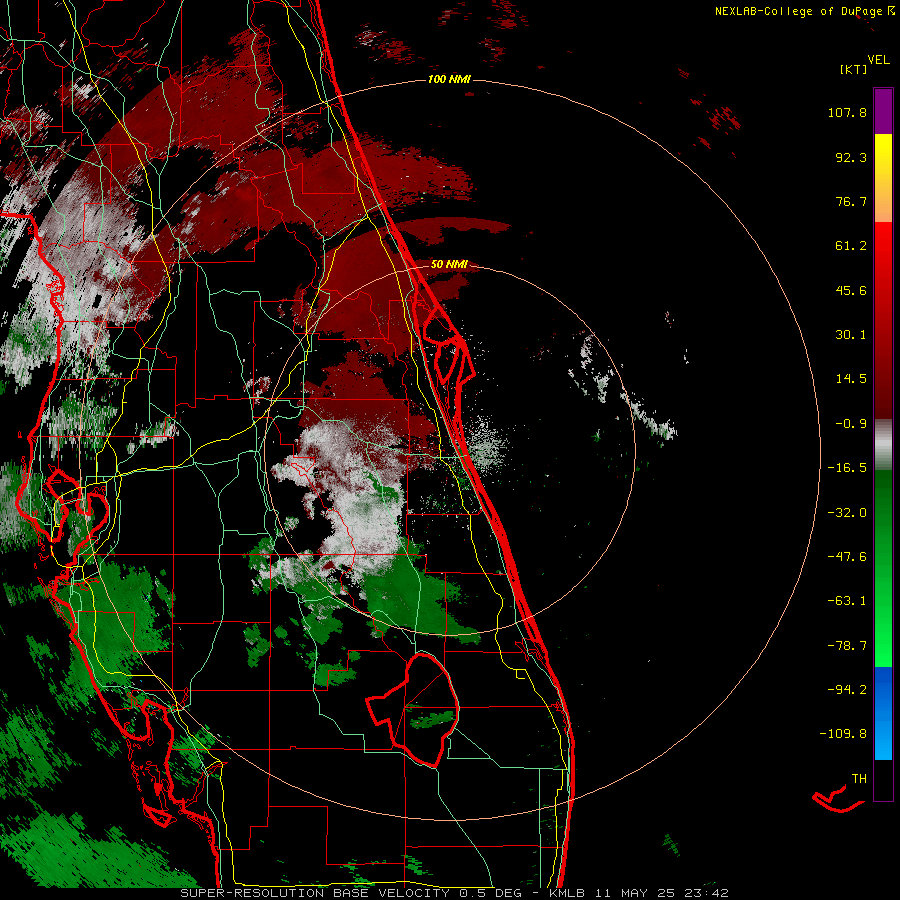Click the 30.1 velocity scale value

click(851, 335)
